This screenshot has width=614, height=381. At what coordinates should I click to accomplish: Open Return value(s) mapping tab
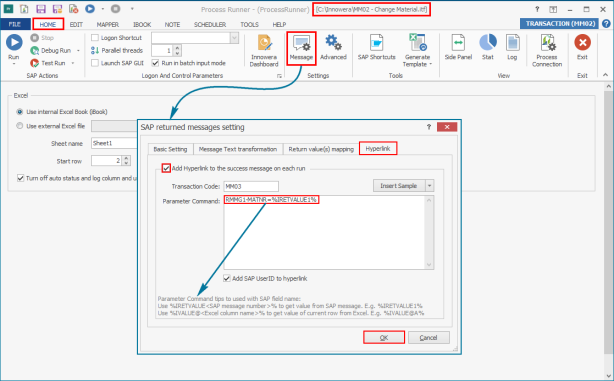pos(321,149)
